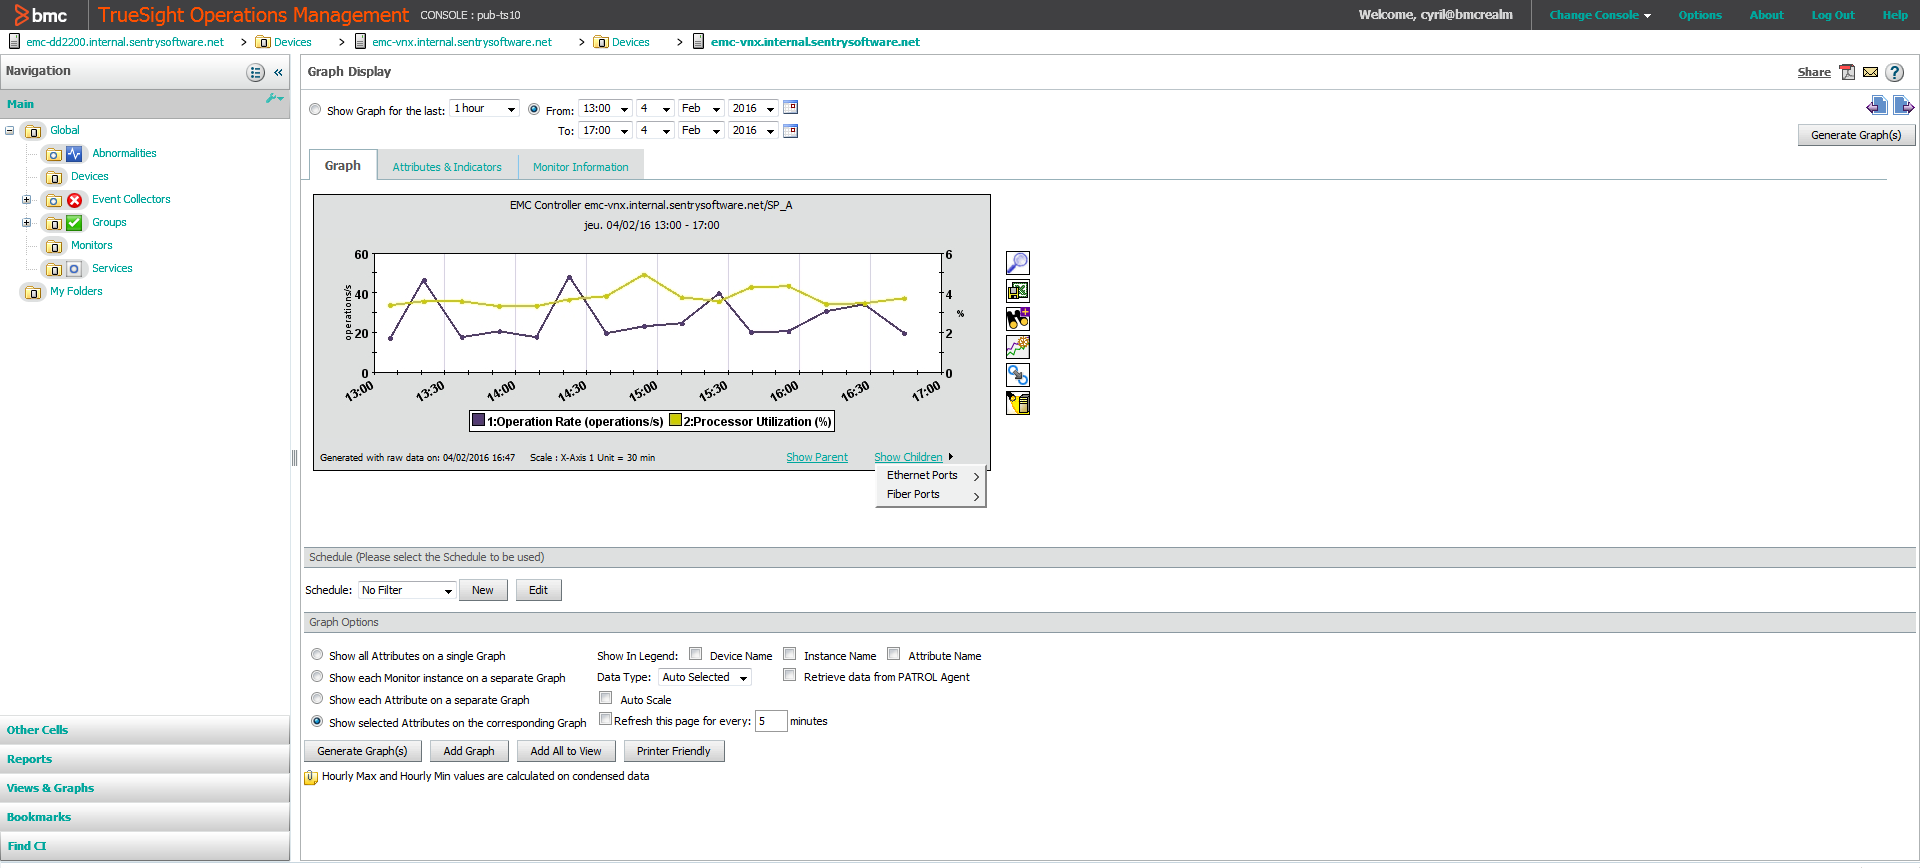This screenshot has width=1920, height=868.
Task: Select the Graph tab
Action: point(342,166)
